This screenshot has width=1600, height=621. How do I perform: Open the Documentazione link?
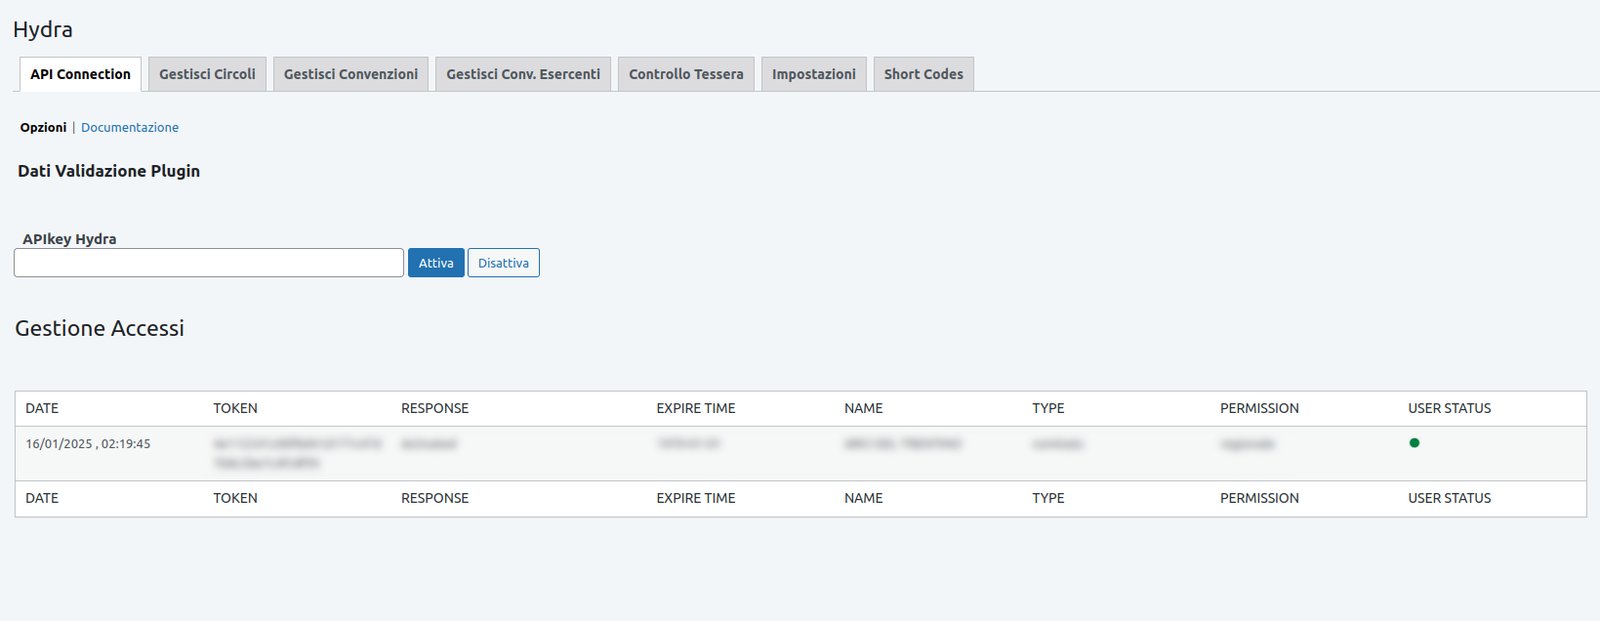[x=130, y=127]
